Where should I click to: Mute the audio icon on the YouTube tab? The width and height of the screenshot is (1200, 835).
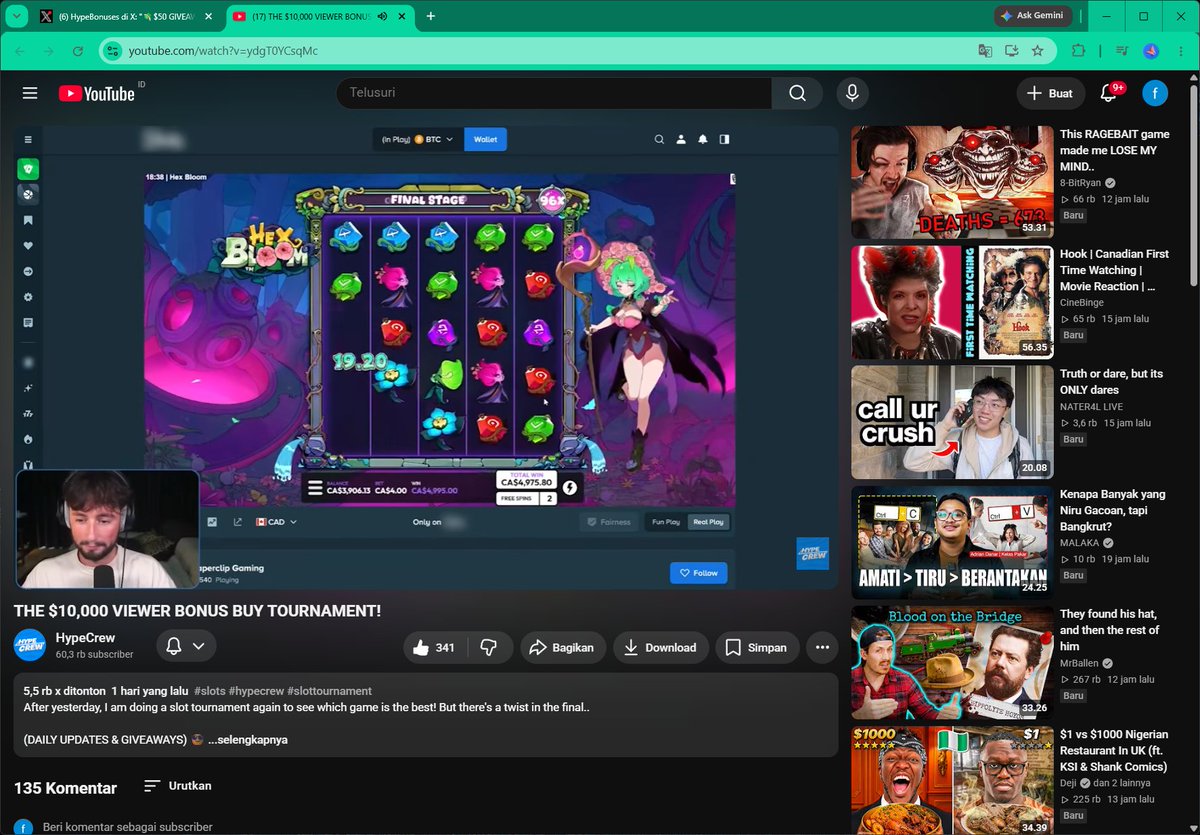point(382,16)
